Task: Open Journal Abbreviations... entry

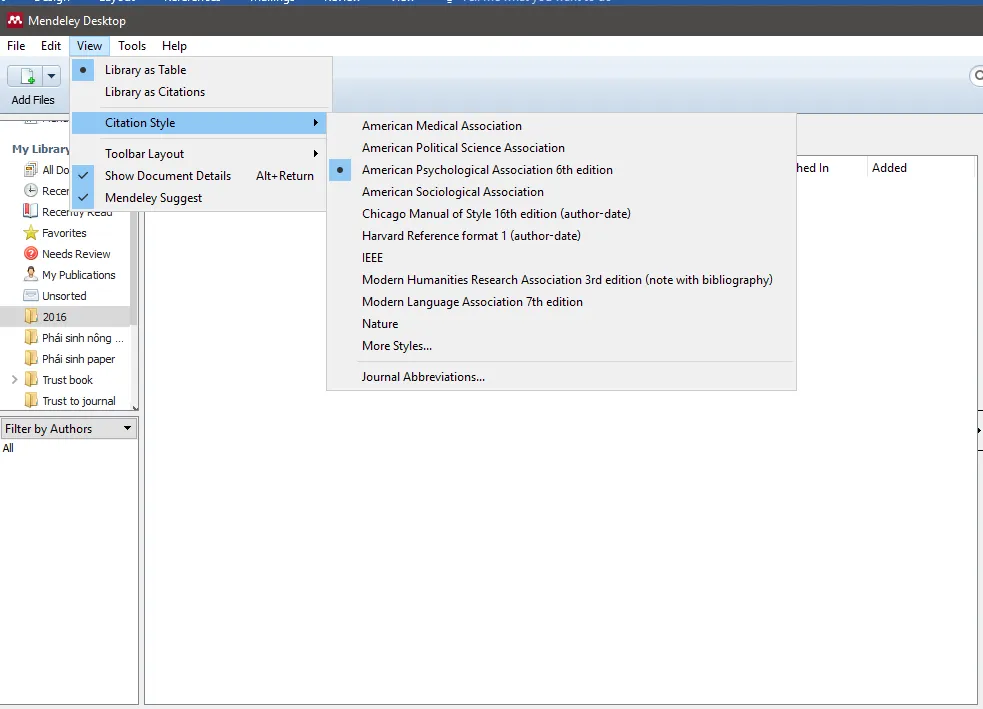Action: (423, 377)
